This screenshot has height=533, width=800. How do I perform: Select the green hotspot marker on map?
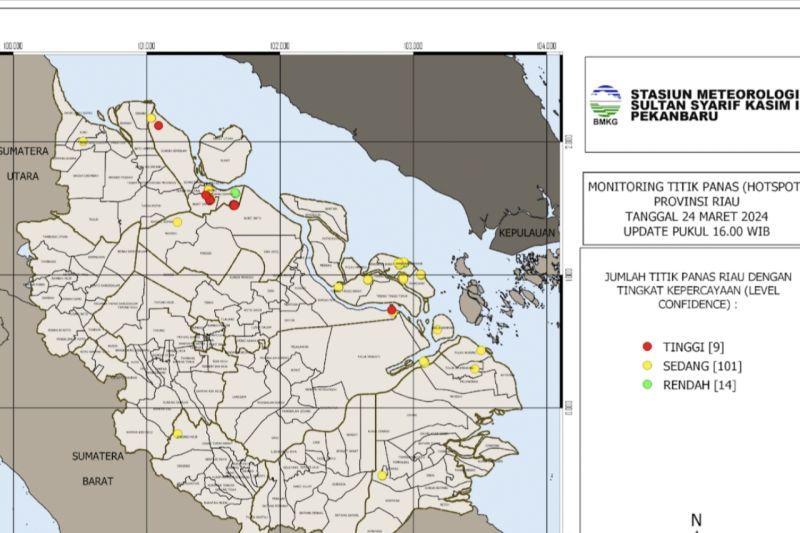[x=235, y=192]
